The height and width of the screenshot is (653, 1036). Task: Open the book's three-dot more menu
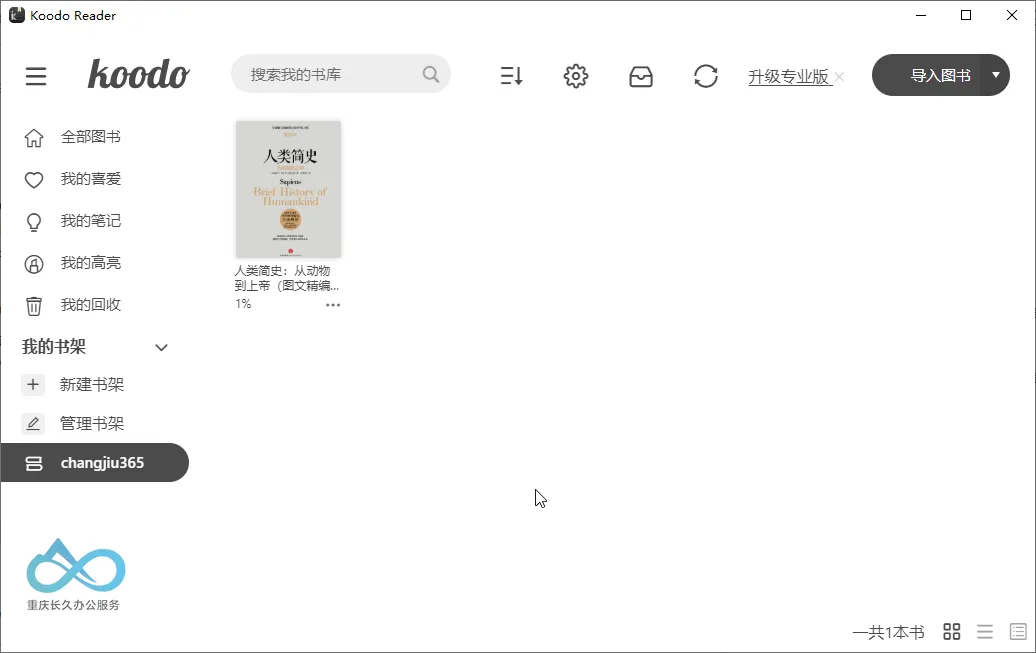(333, 305)
